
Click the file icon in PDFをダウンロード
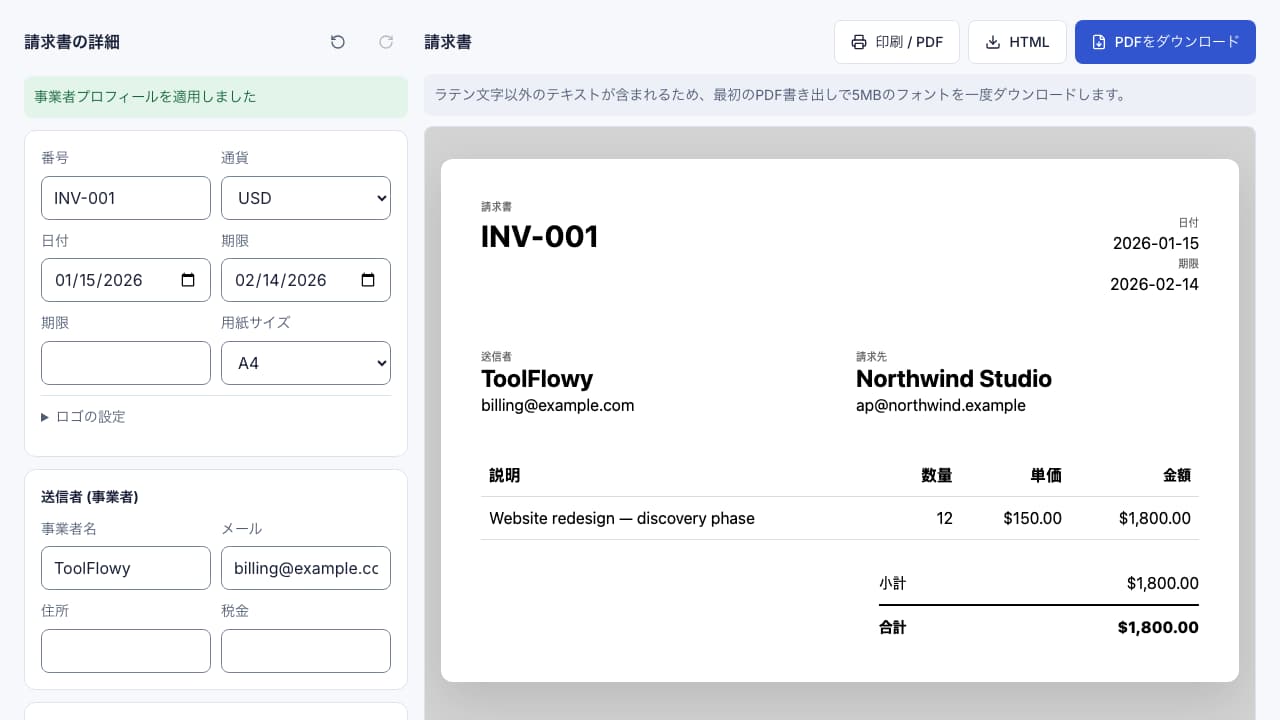(1099, 42)
